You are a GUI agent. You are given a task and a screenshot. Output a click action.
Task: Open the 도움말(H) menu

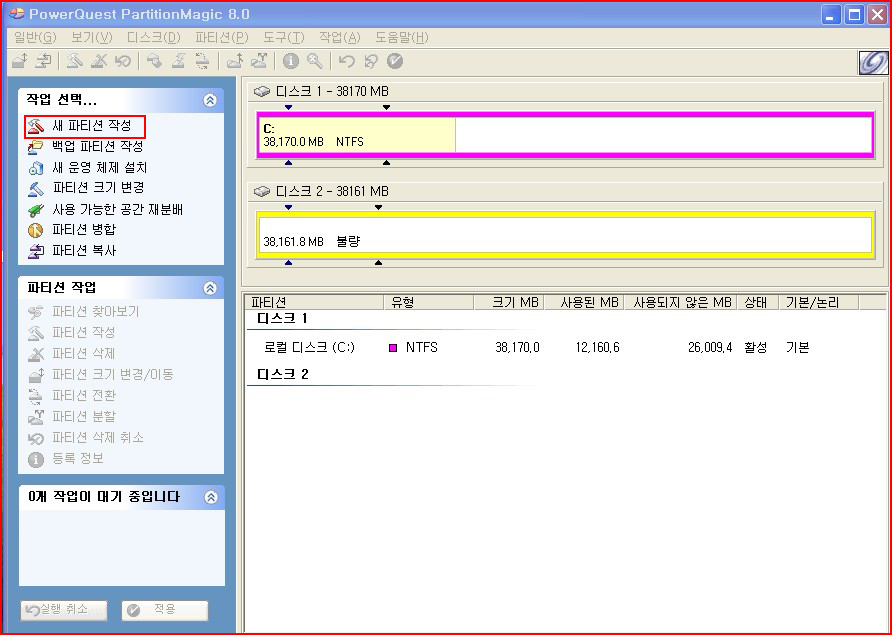click(x=402, y=38)
